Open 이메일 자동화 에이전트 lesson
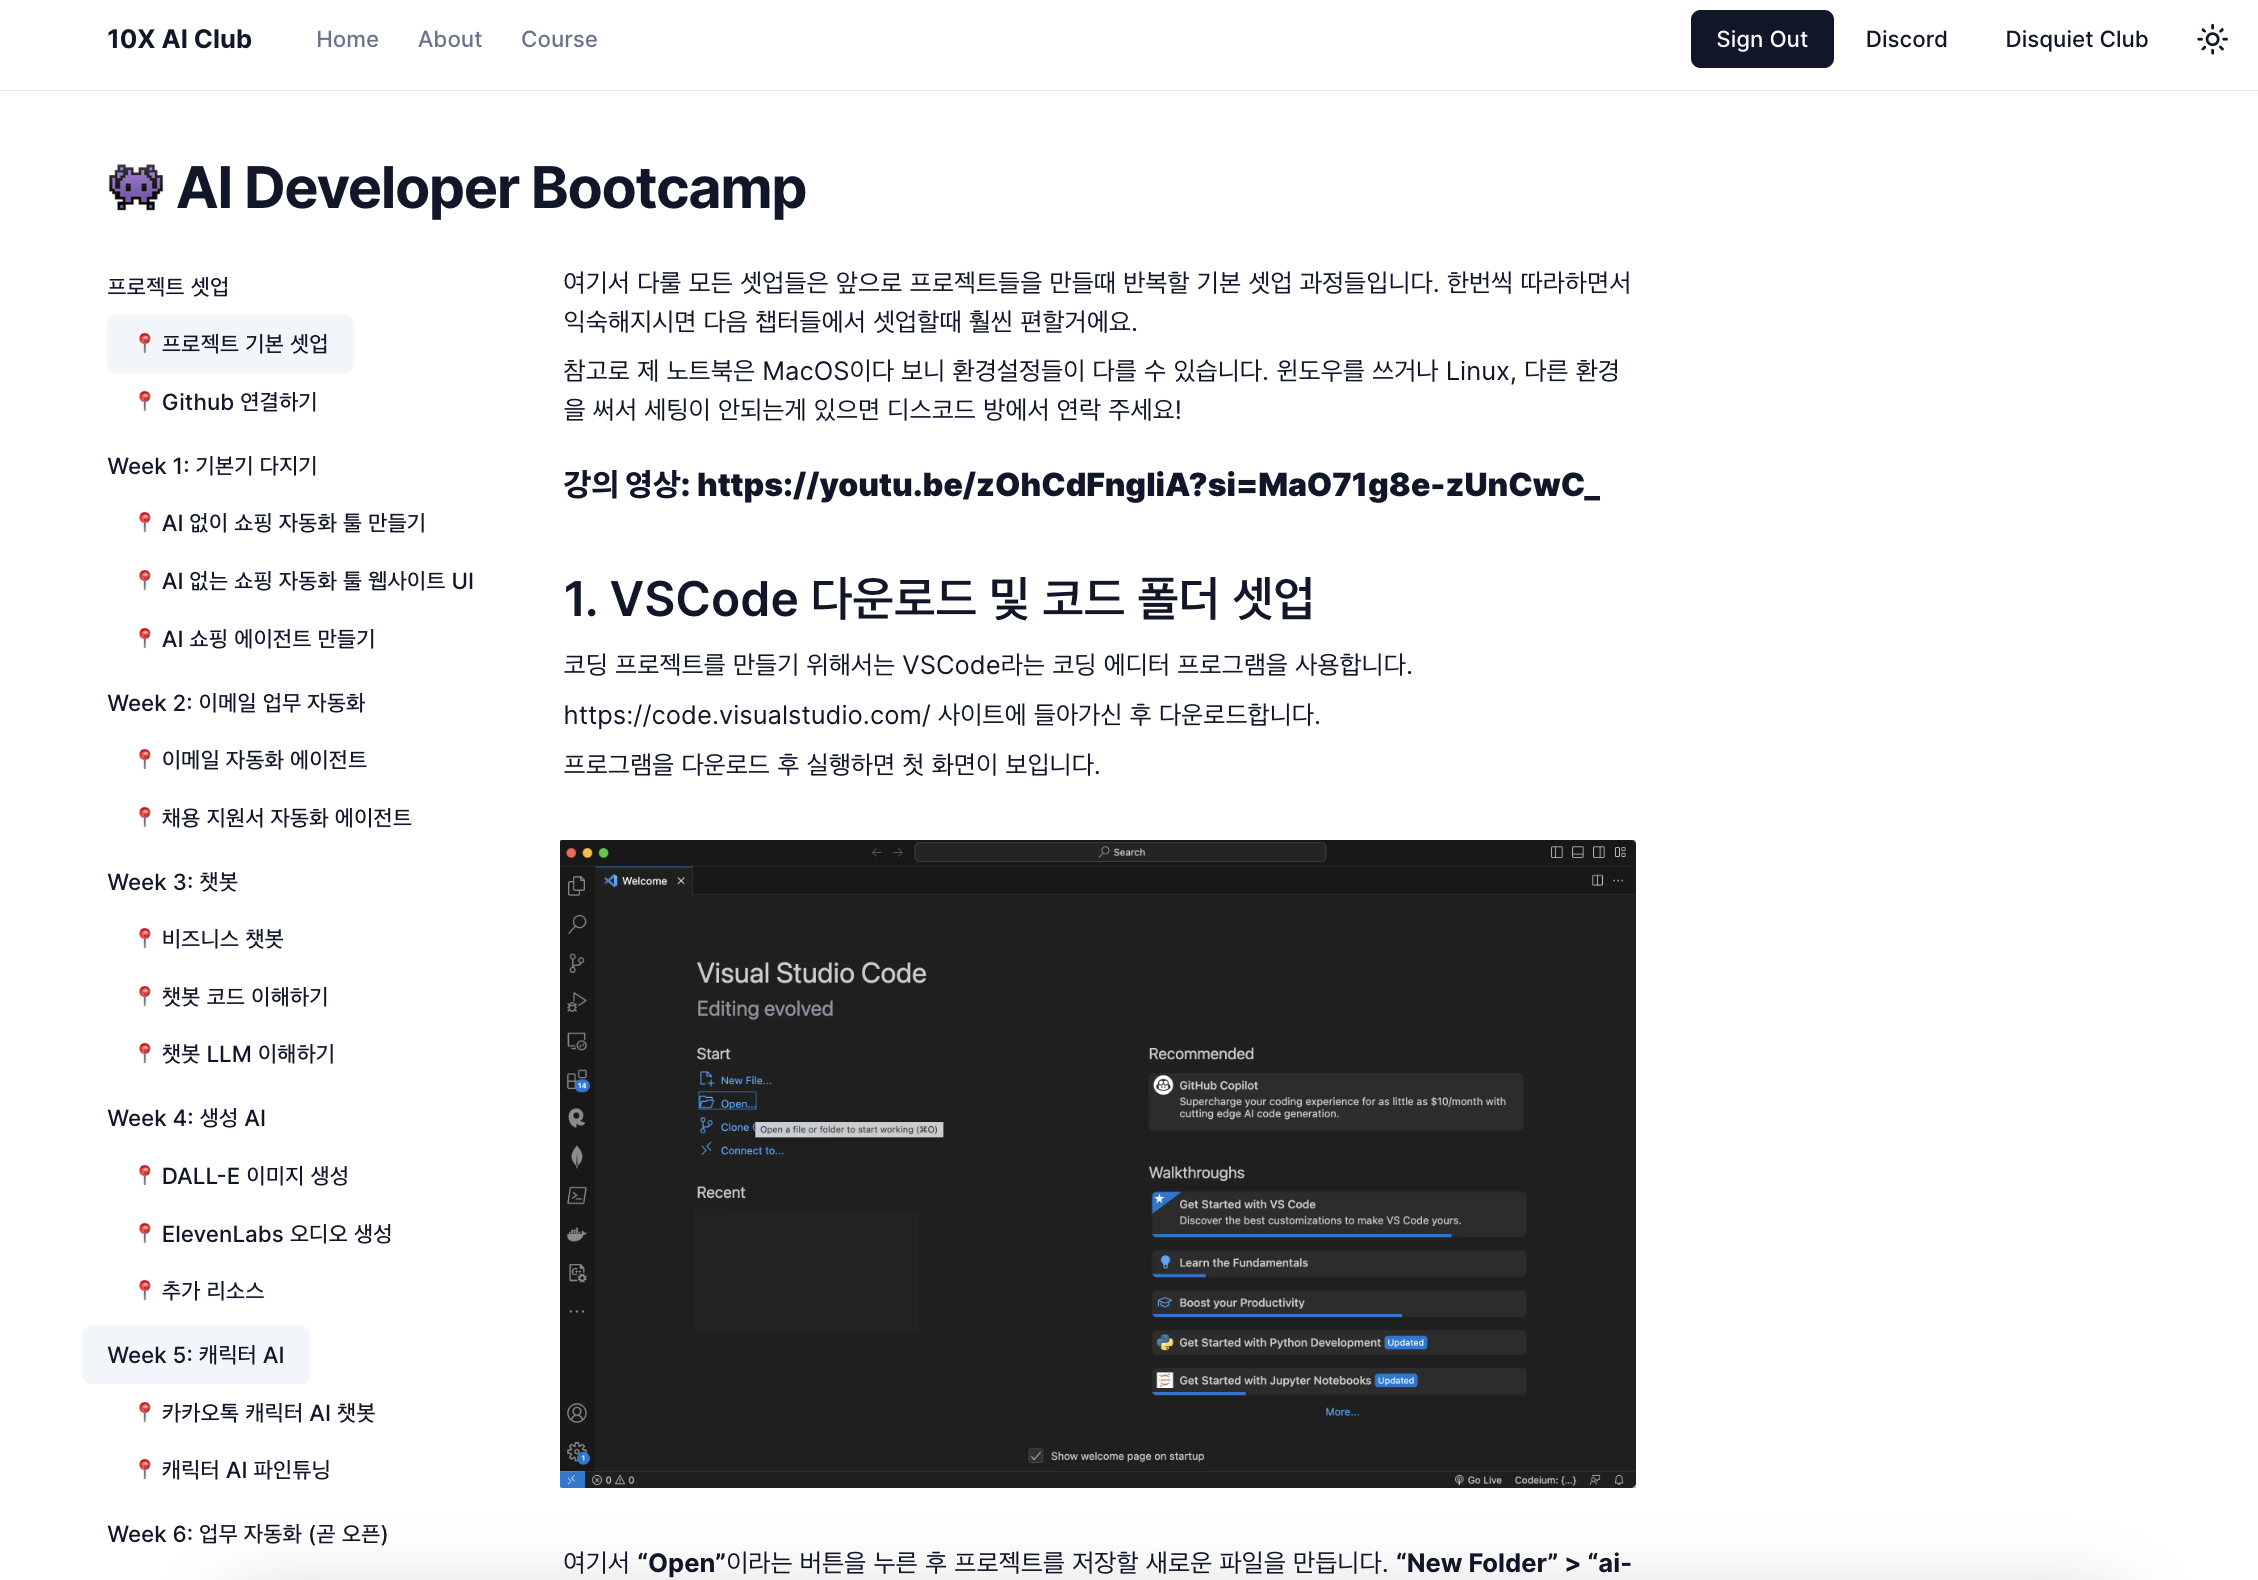 point(252,760)
